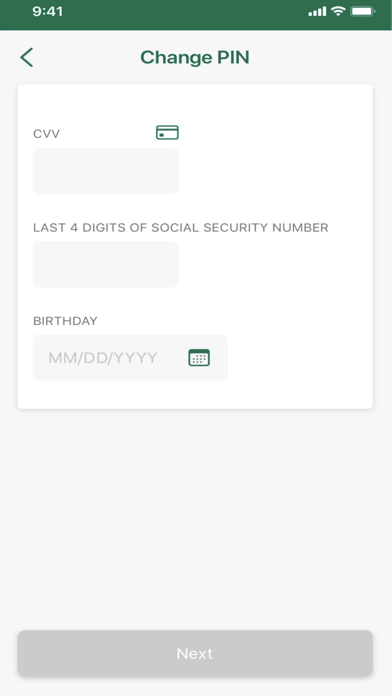The height and width of the screenshot is (696, 392).
Task: Focus the Social Security last 4 digits field
Action: (106, 264)
